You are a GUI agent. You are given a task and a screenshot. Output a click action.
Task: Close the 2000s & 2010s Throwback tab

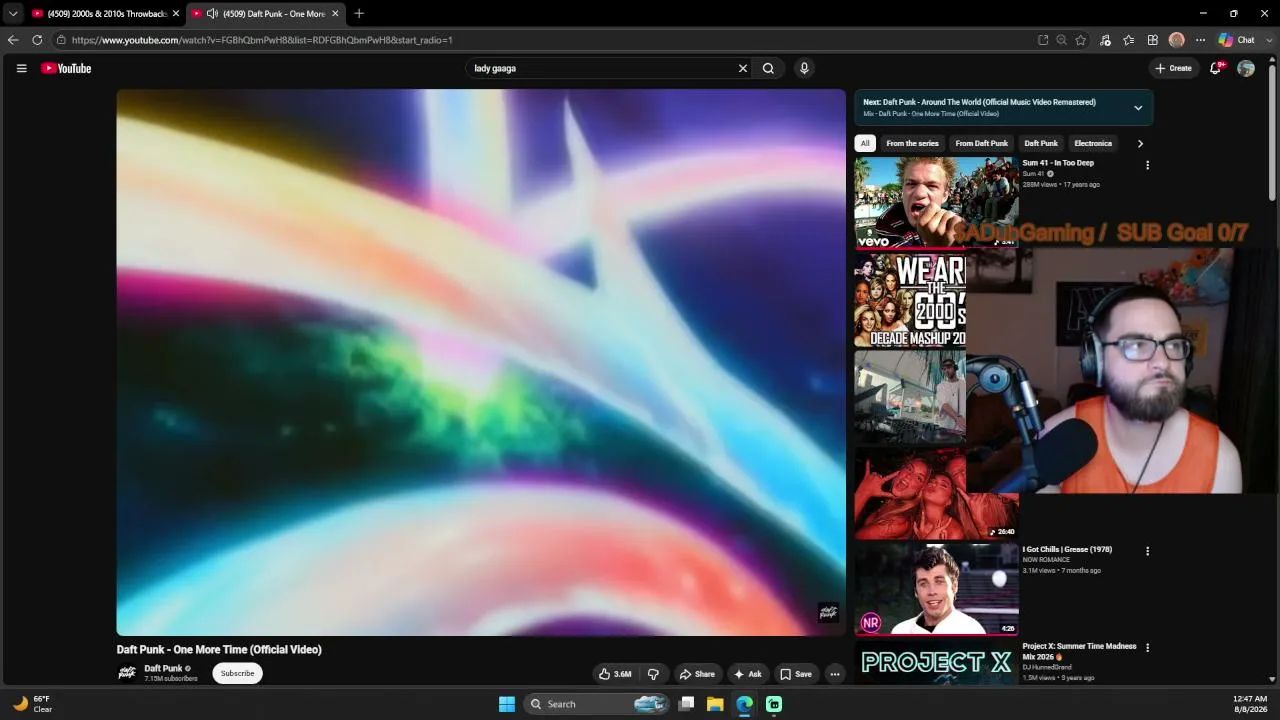coord(176,14)
